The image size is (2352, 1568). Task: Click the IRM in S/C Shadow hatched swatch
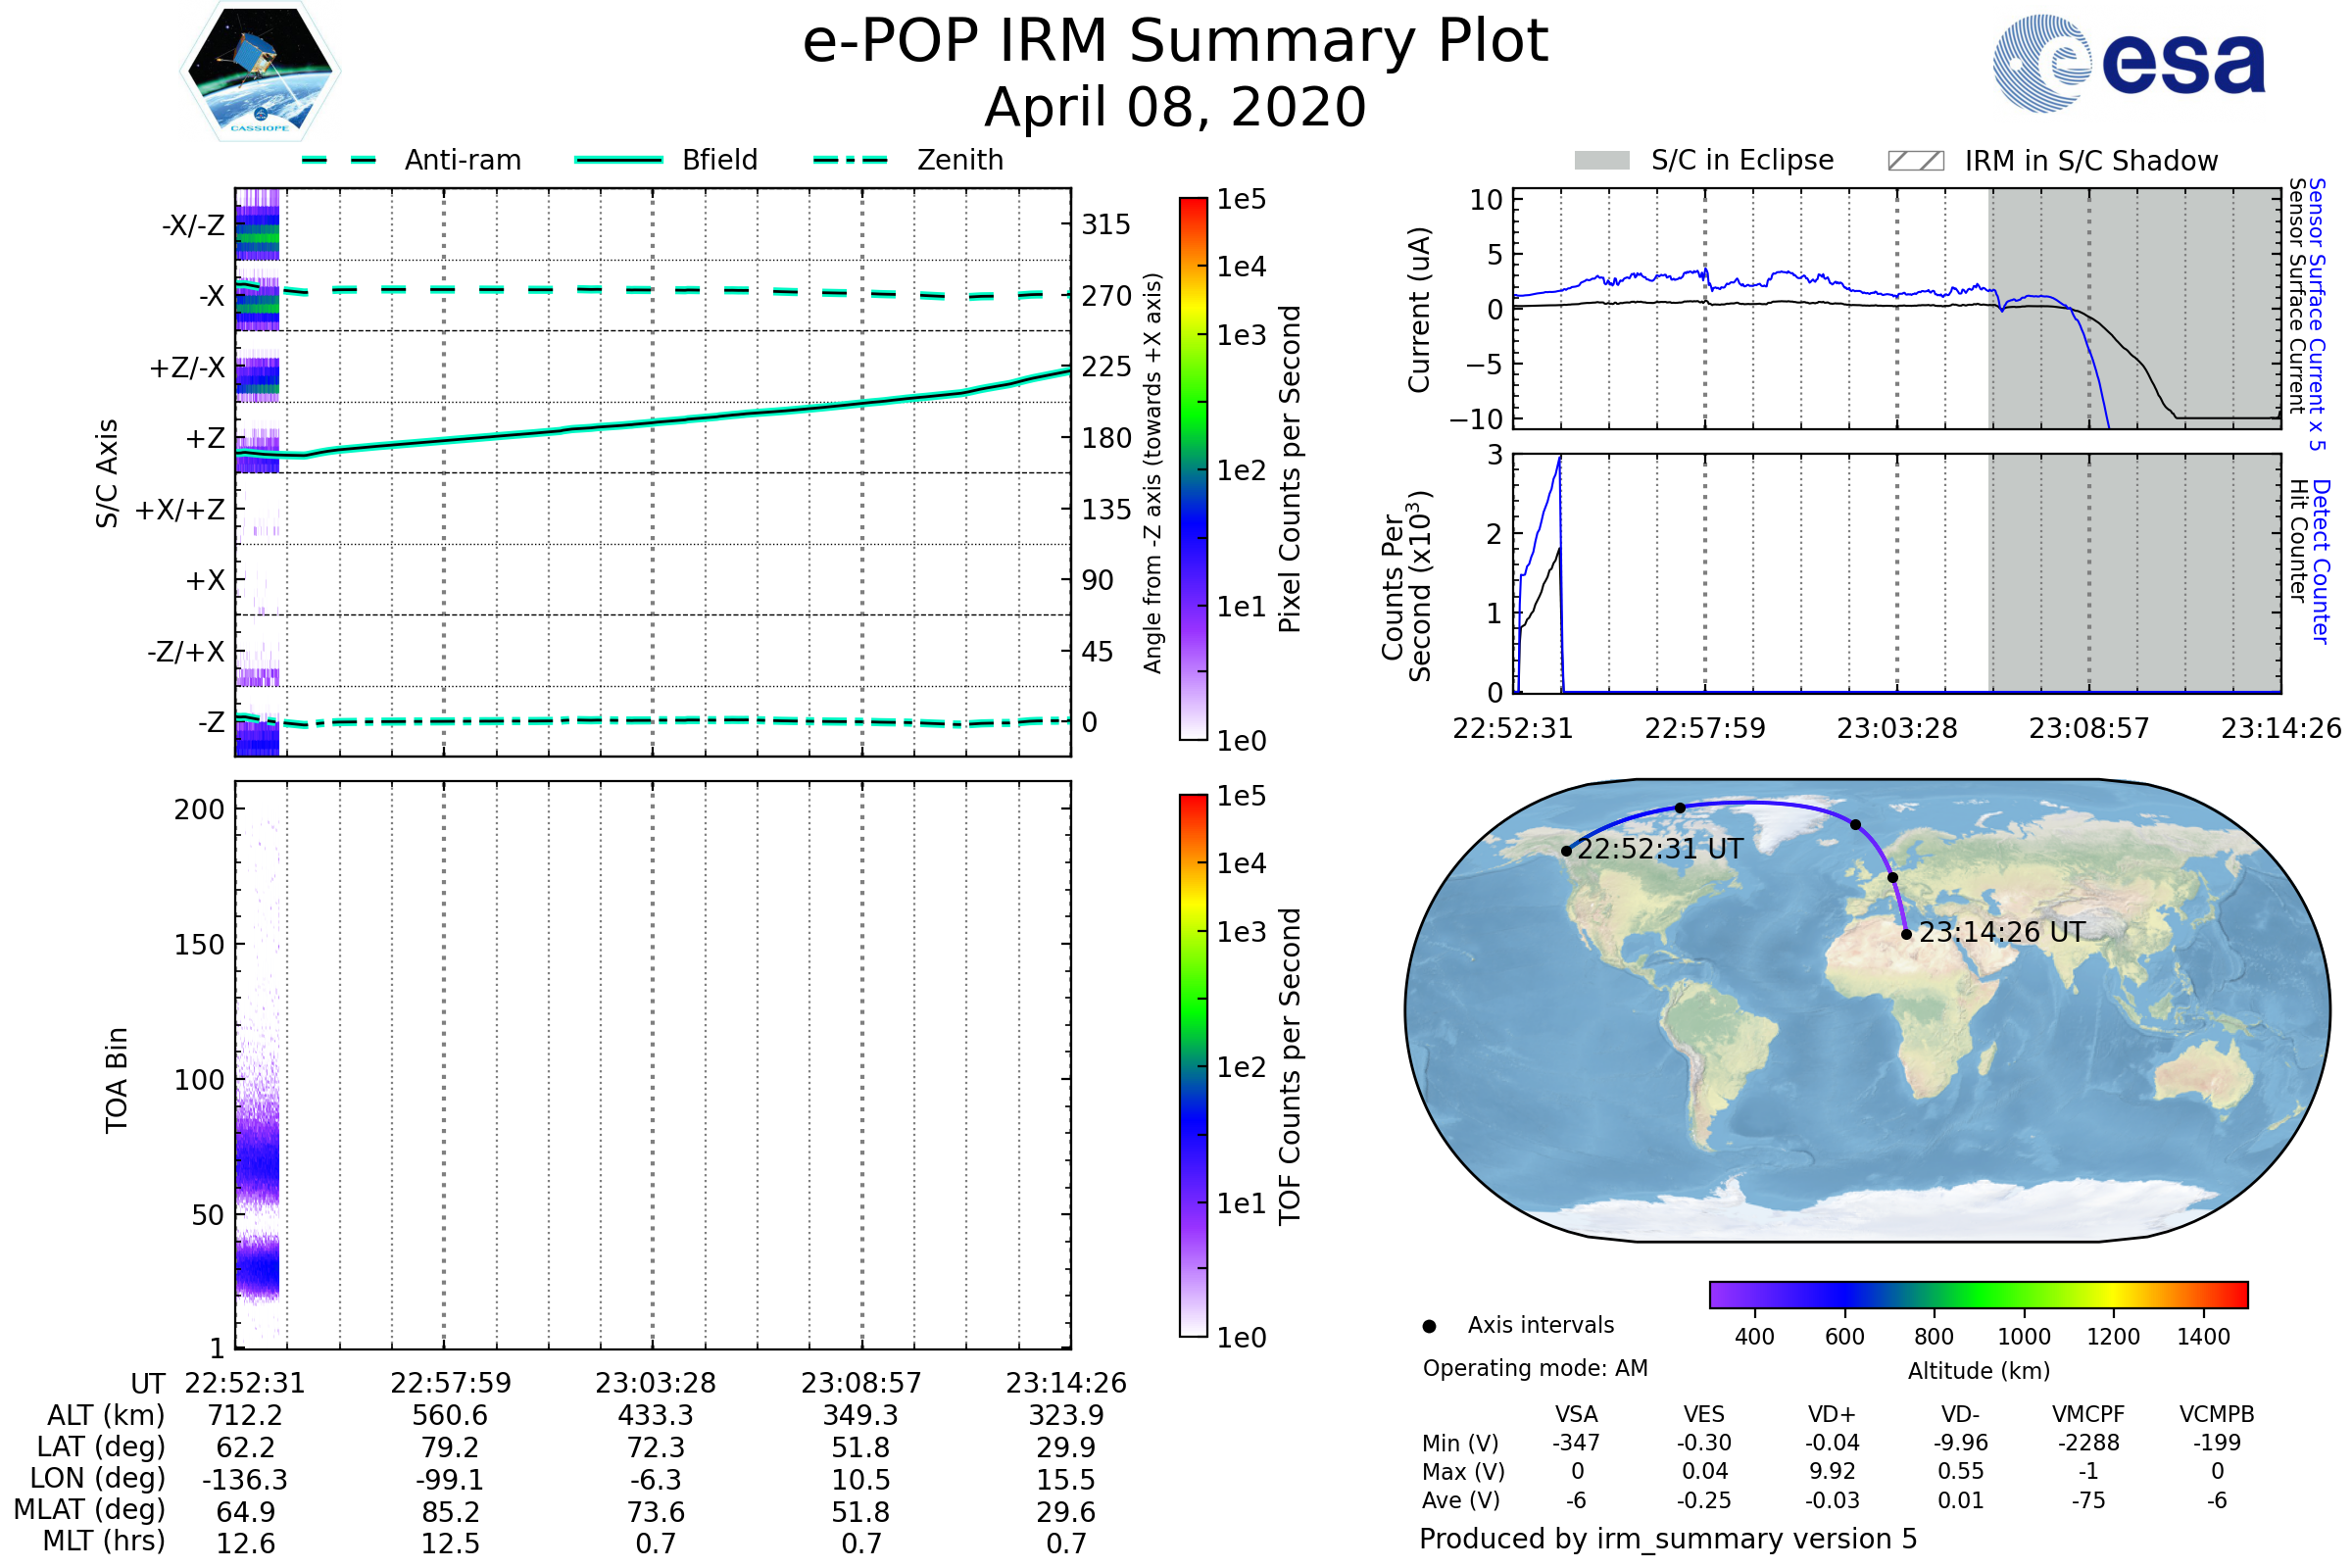(1915, 161)
